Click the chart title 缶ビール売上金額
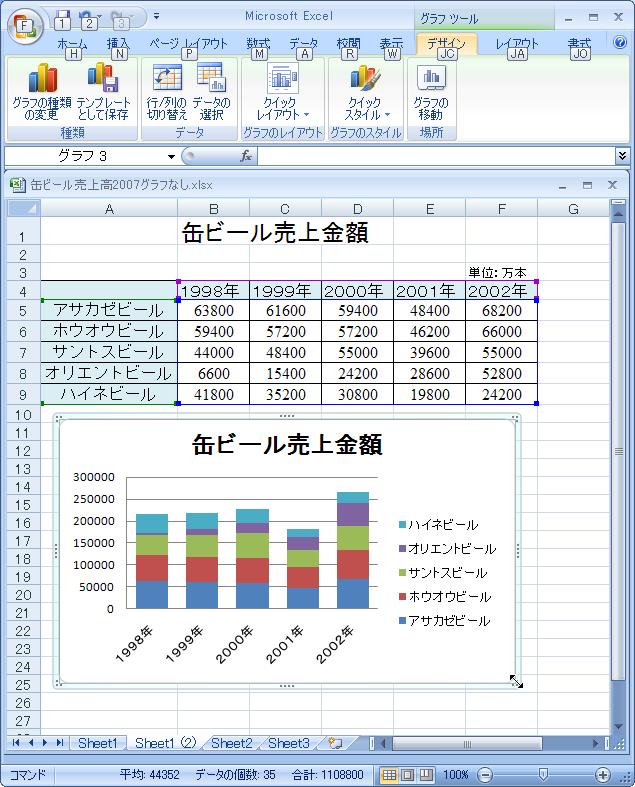This screenshot has width=635, height=787. [x=287, y=445]
